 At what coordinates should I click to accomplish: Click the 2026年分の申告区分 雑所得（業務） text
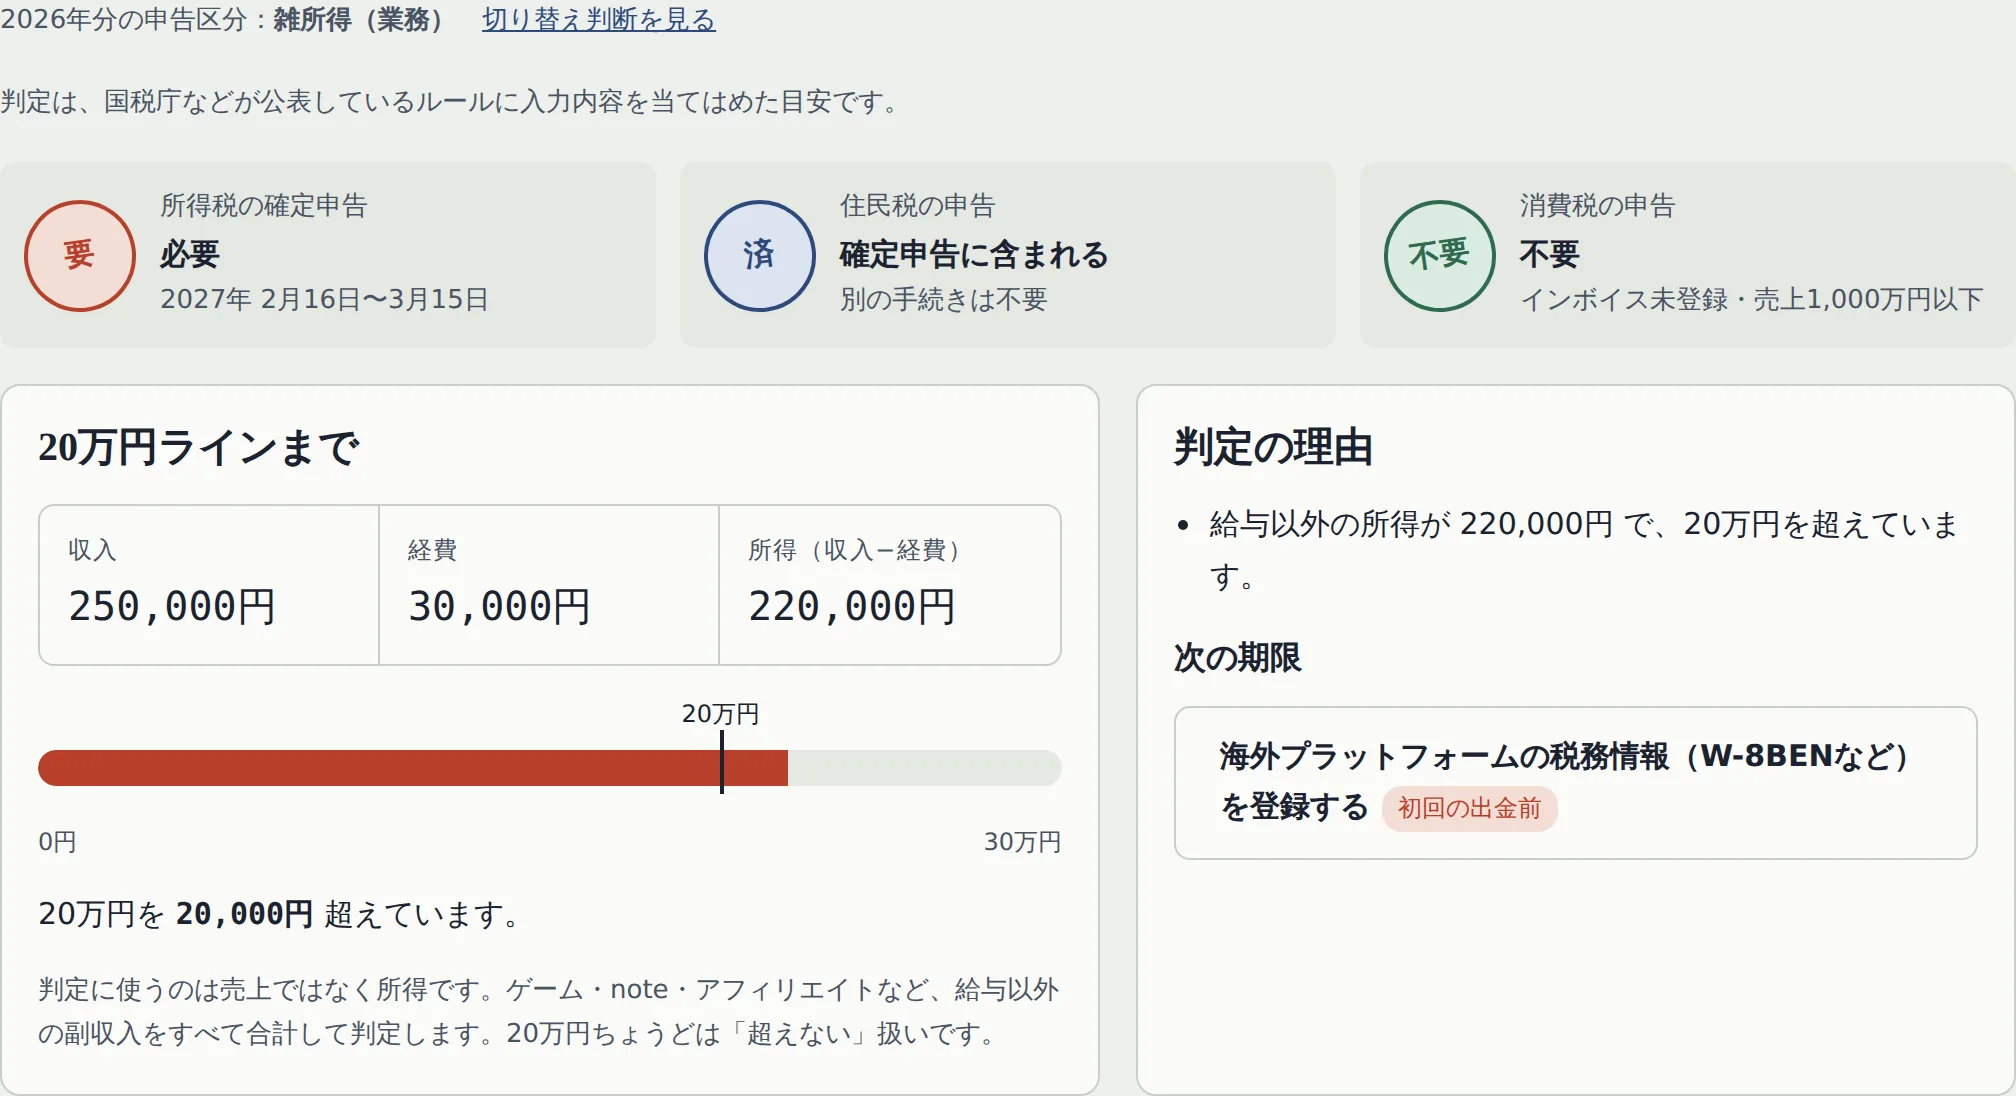click(222, 19)
